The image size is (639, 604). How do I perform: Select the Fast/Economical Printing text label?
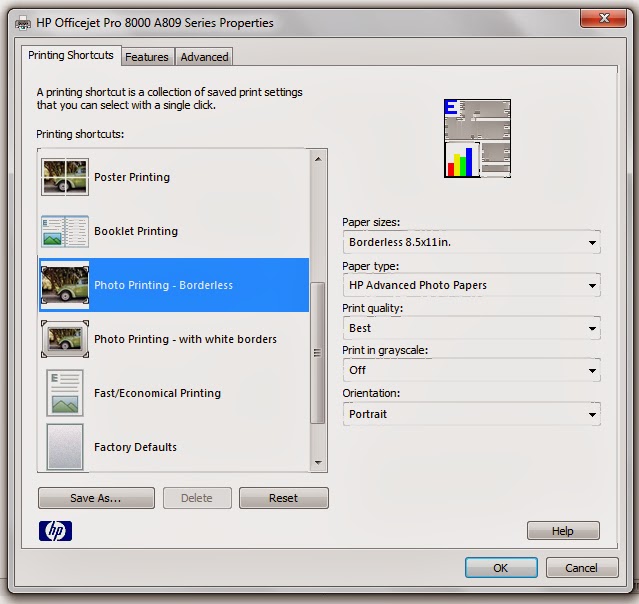point(157,393)
